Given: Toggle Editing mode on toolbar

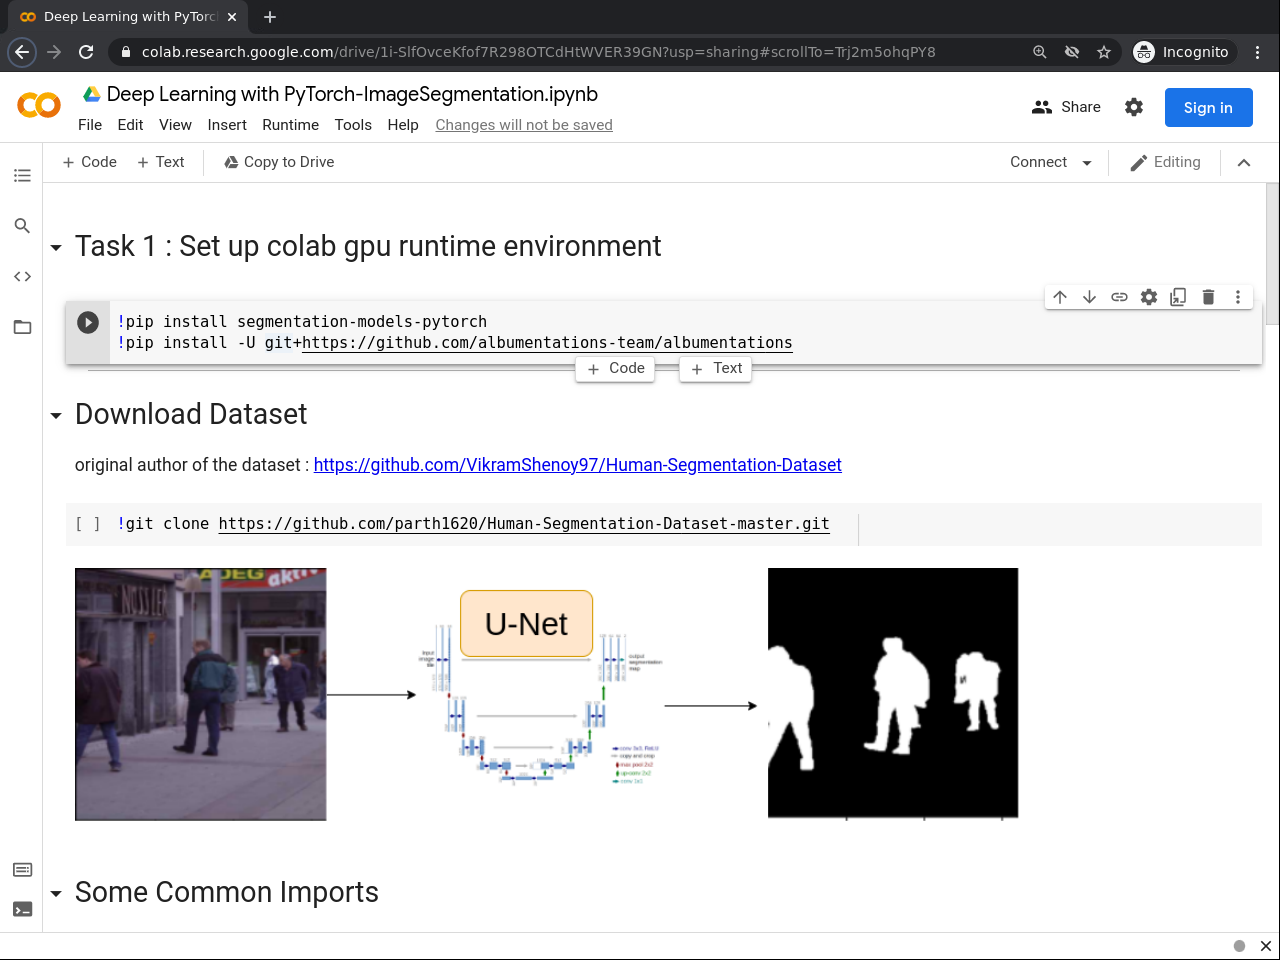Looking at the screenshot, I should point(1166,162).
